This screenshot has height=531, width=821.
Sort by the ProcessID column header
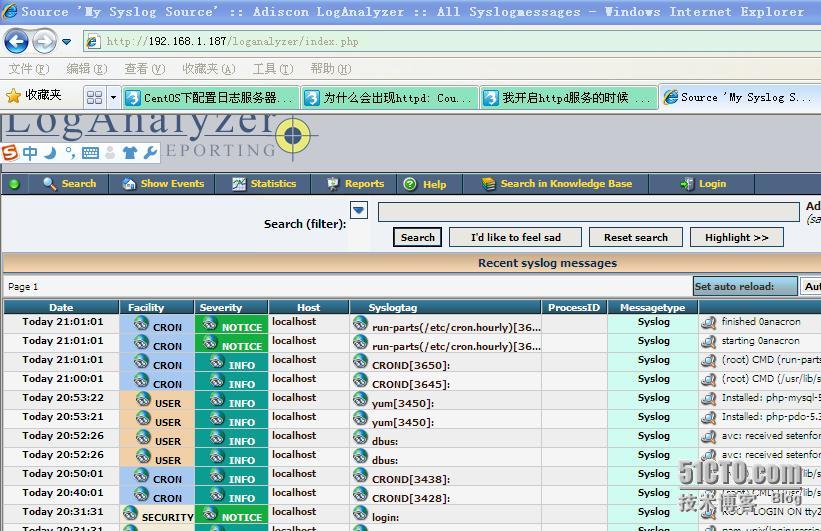pyautogui.click(x=574, y=307)
